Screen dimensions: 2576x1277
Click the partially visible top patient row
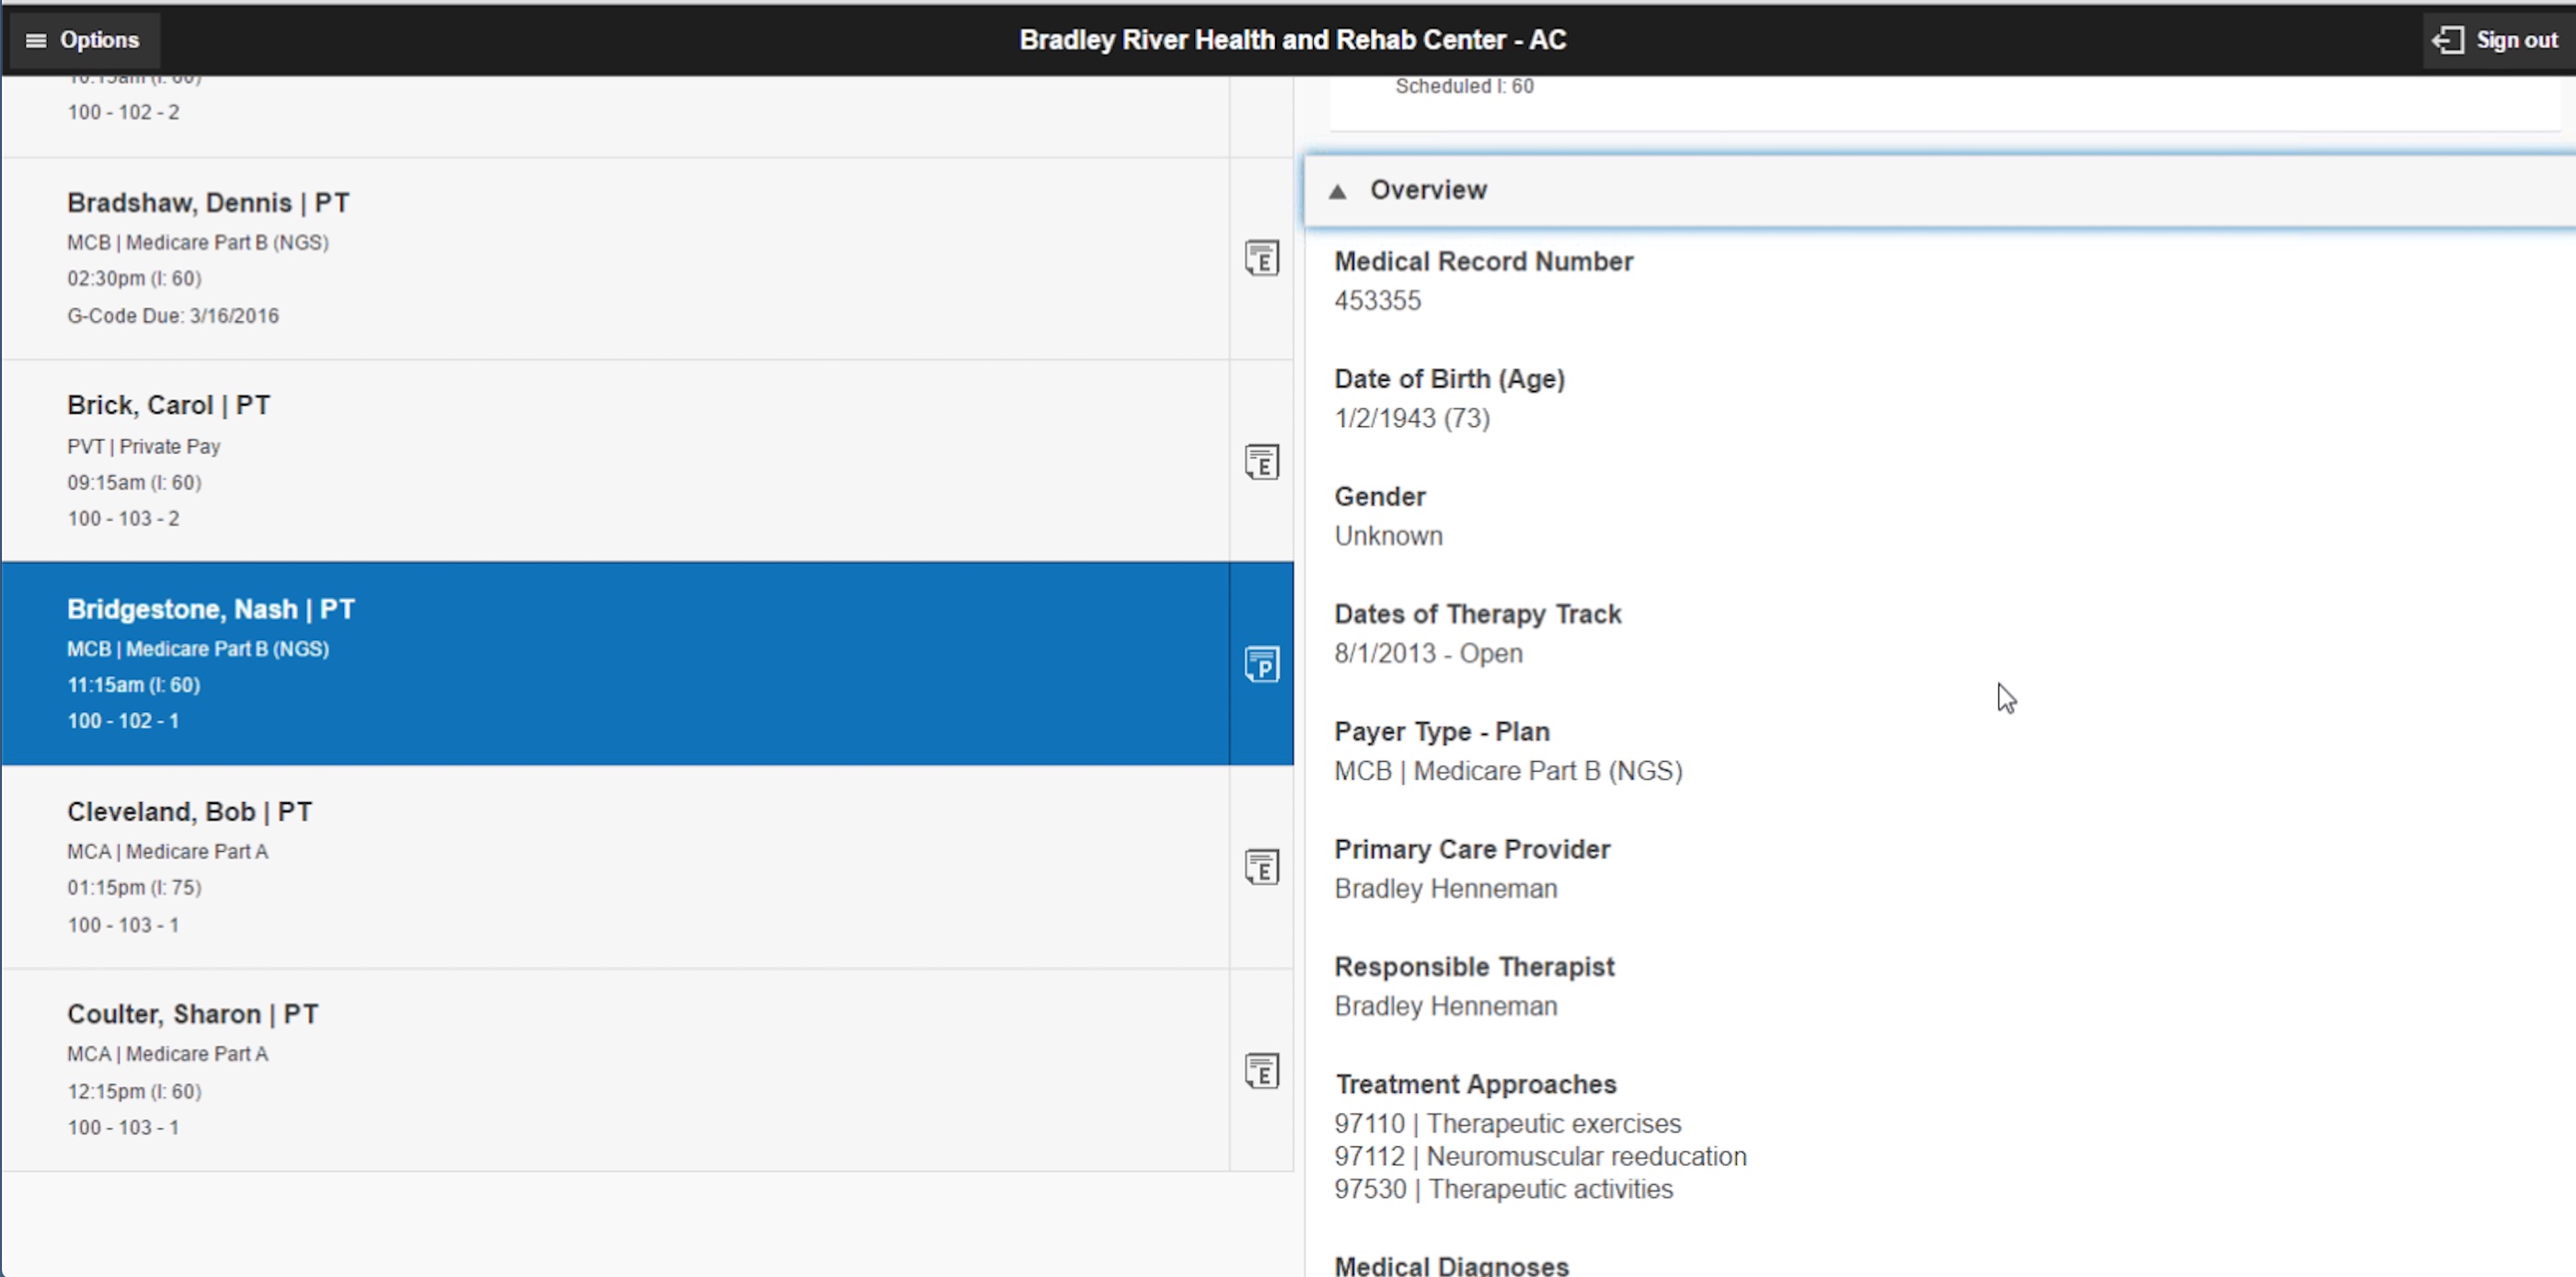point(123,112)
